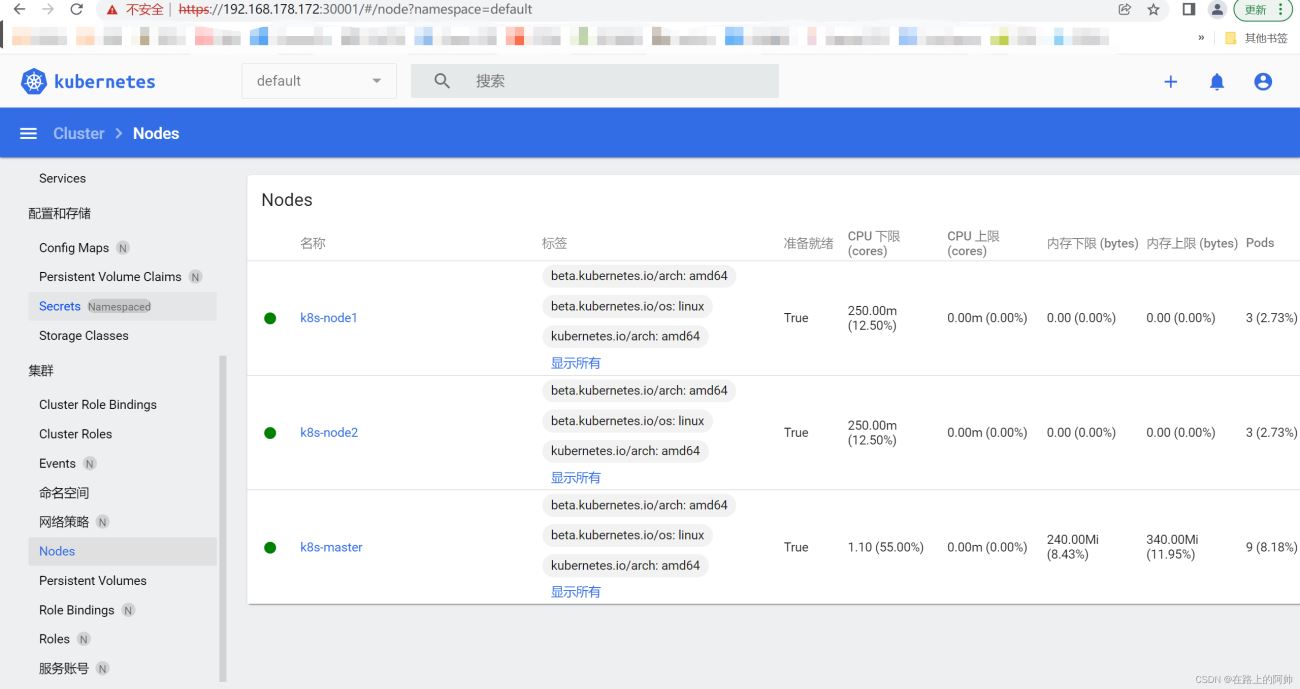Go forward with browser forward arrow
The height and width of the screenshot is (689, 1300).
[48, 9]
